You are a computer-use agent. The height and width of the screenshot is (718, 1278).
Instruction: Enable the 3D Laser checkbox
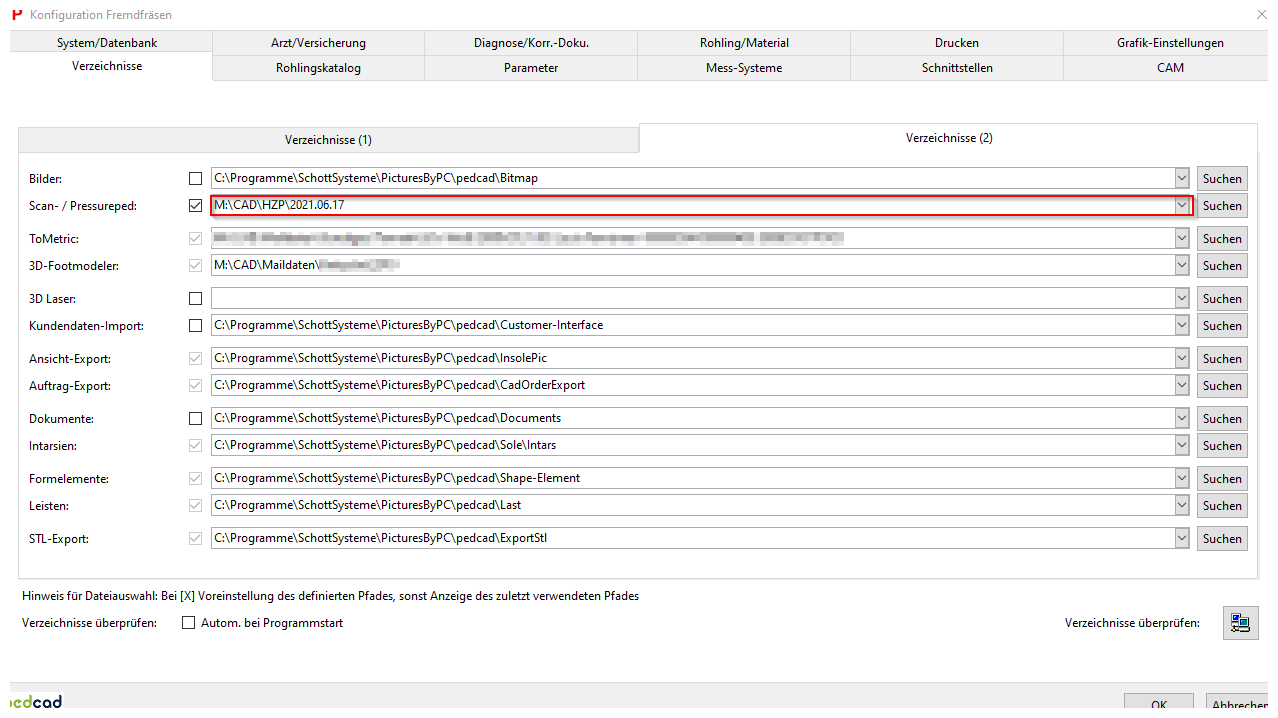(x=195, y=299)
